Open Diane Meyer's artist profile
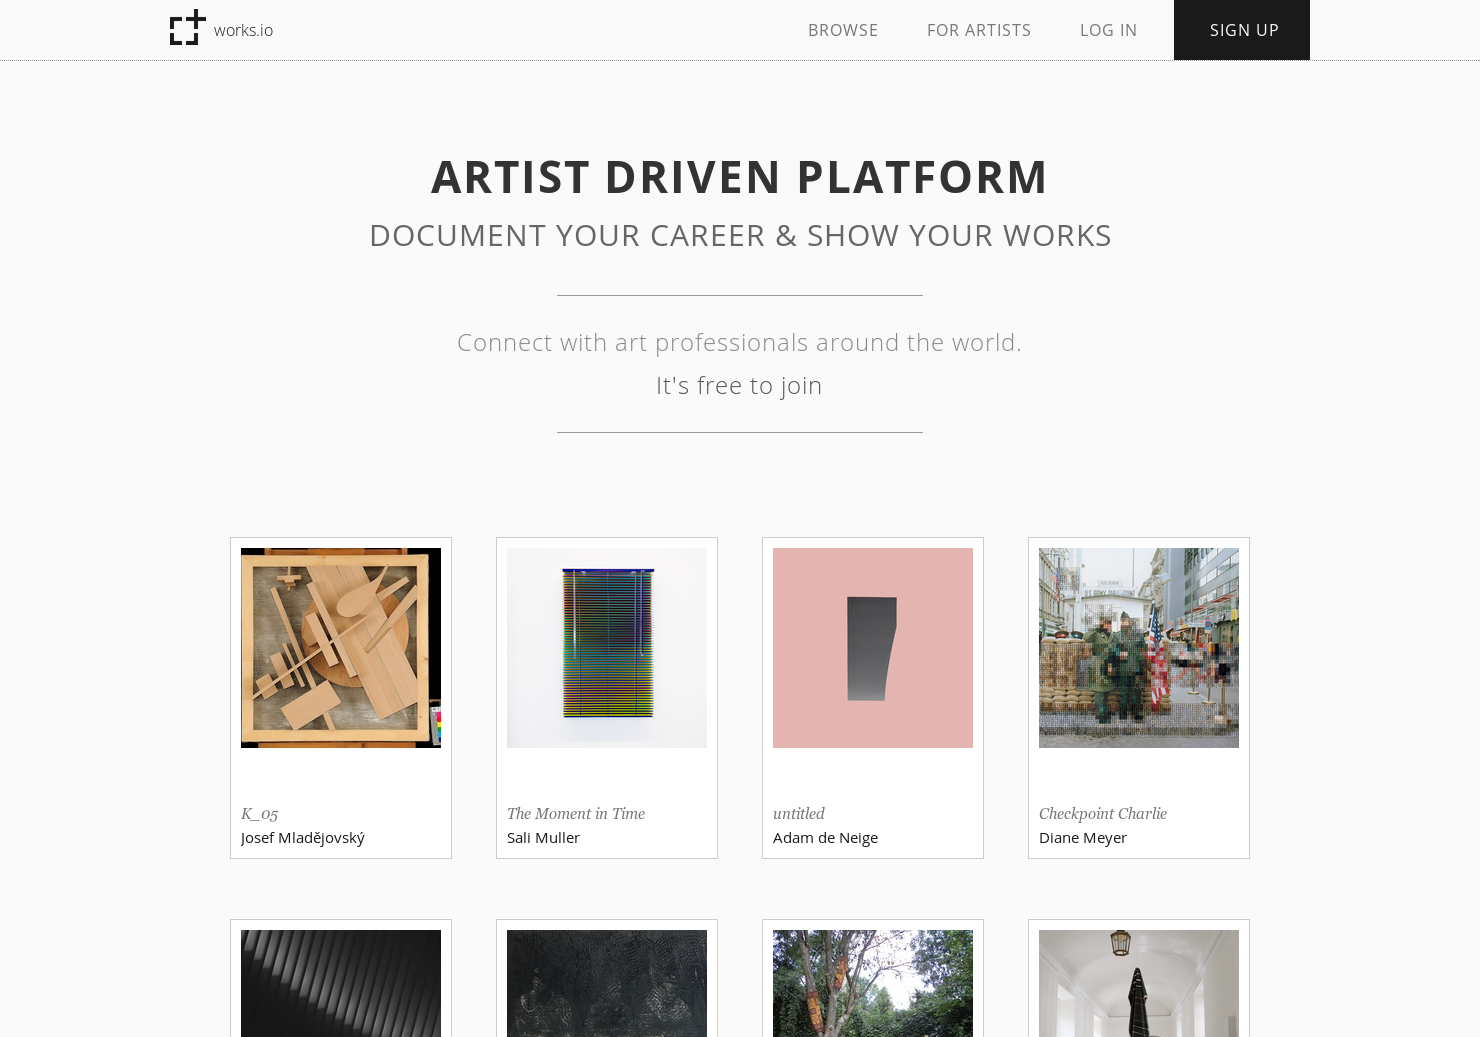The height and width of the screenshot is (1037, 1480). tap(1083, 837)
